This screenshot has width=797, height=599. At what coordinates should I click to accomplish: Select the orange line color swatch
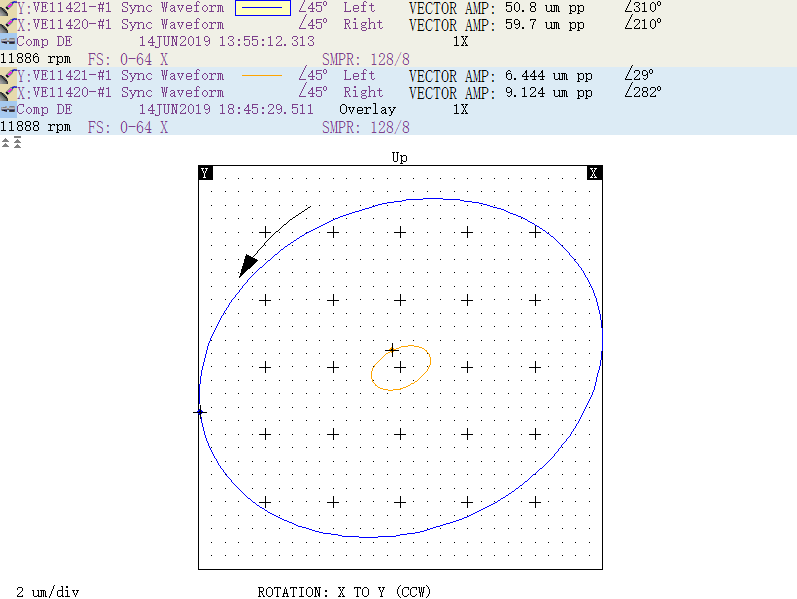click(x=262, y=75)
